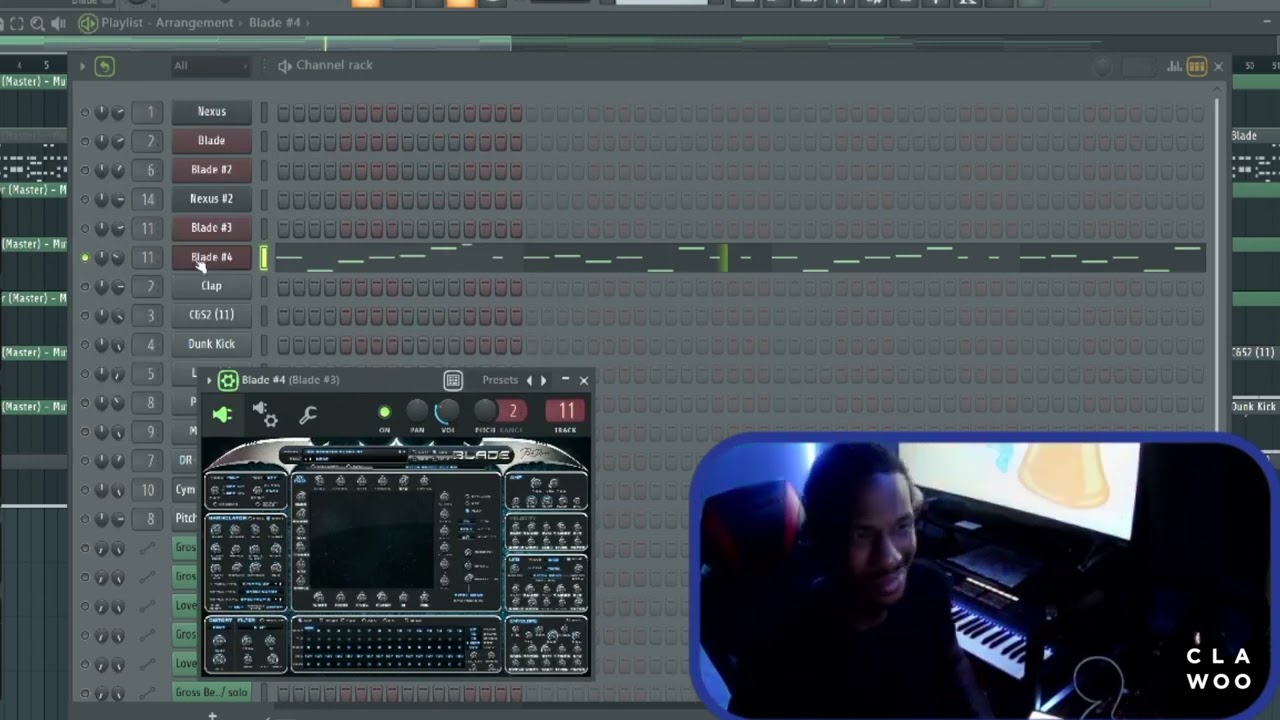Viewport: 1280px width, 720px height.
Task: Mute the Dunk Kick channel
Action: 85,345
